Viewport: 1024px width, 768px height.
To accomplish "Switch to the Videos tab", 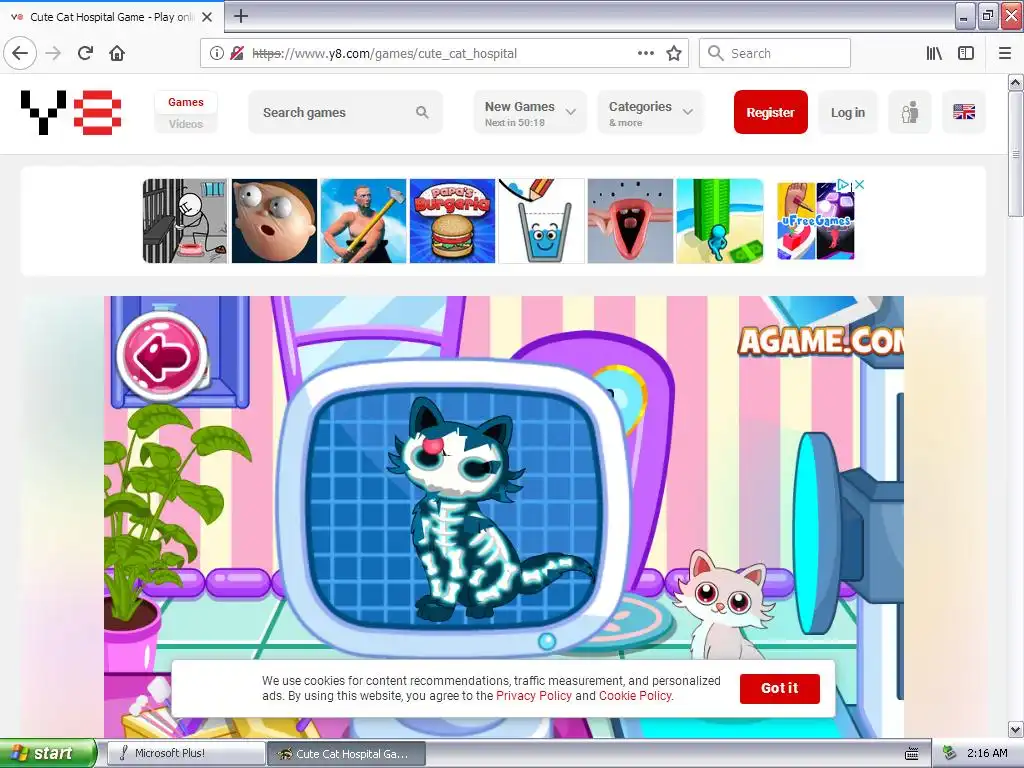I will point(185,124).
